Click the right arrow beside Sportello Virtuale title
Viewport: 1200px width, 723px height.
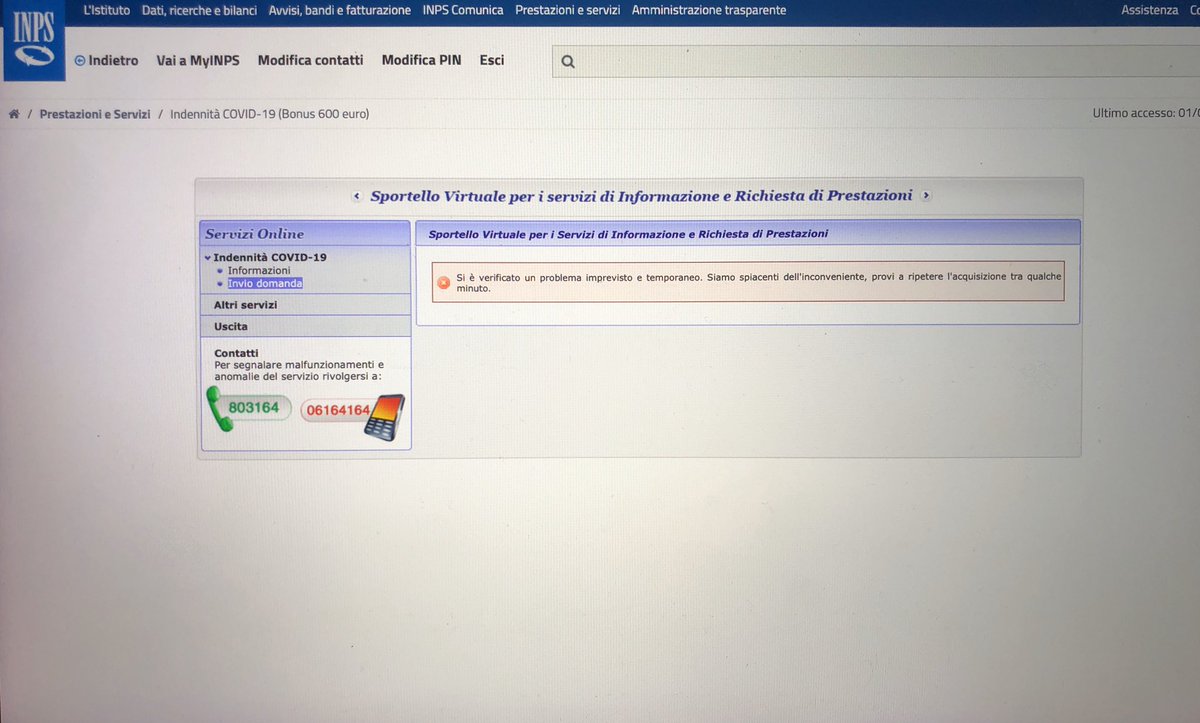click(x=926, y=196)
